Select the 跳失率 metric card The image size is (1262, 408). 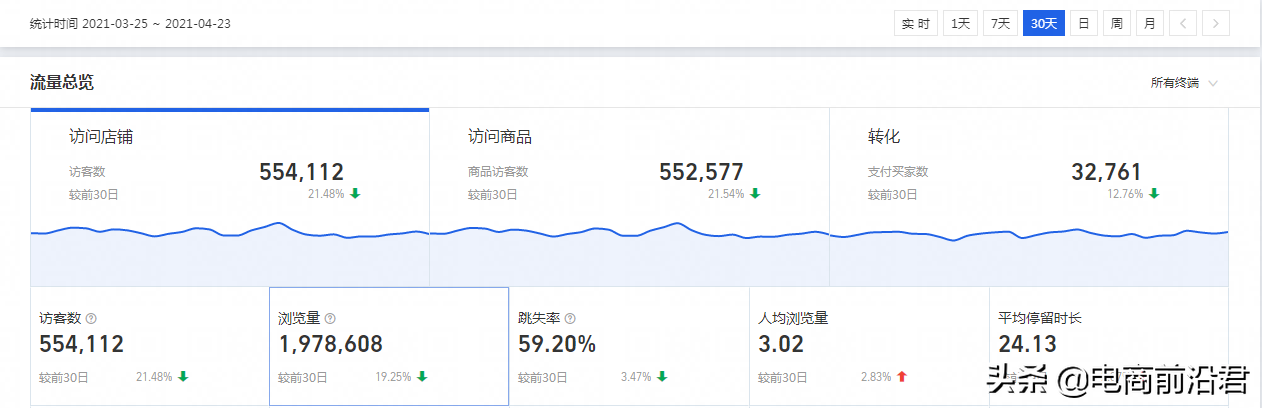coord(629,347)
